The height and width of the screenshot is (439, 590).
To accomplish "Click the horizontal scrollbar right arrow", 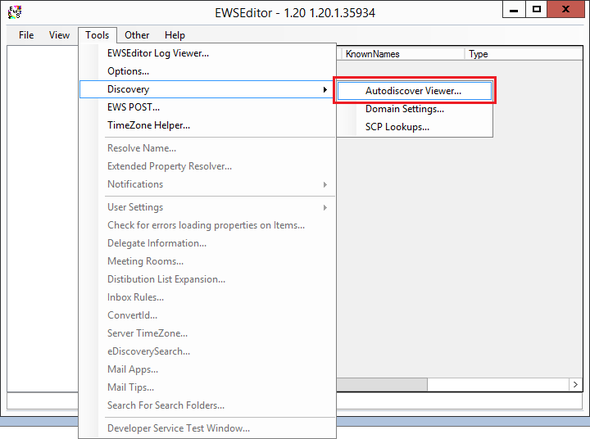I will 575,384.
